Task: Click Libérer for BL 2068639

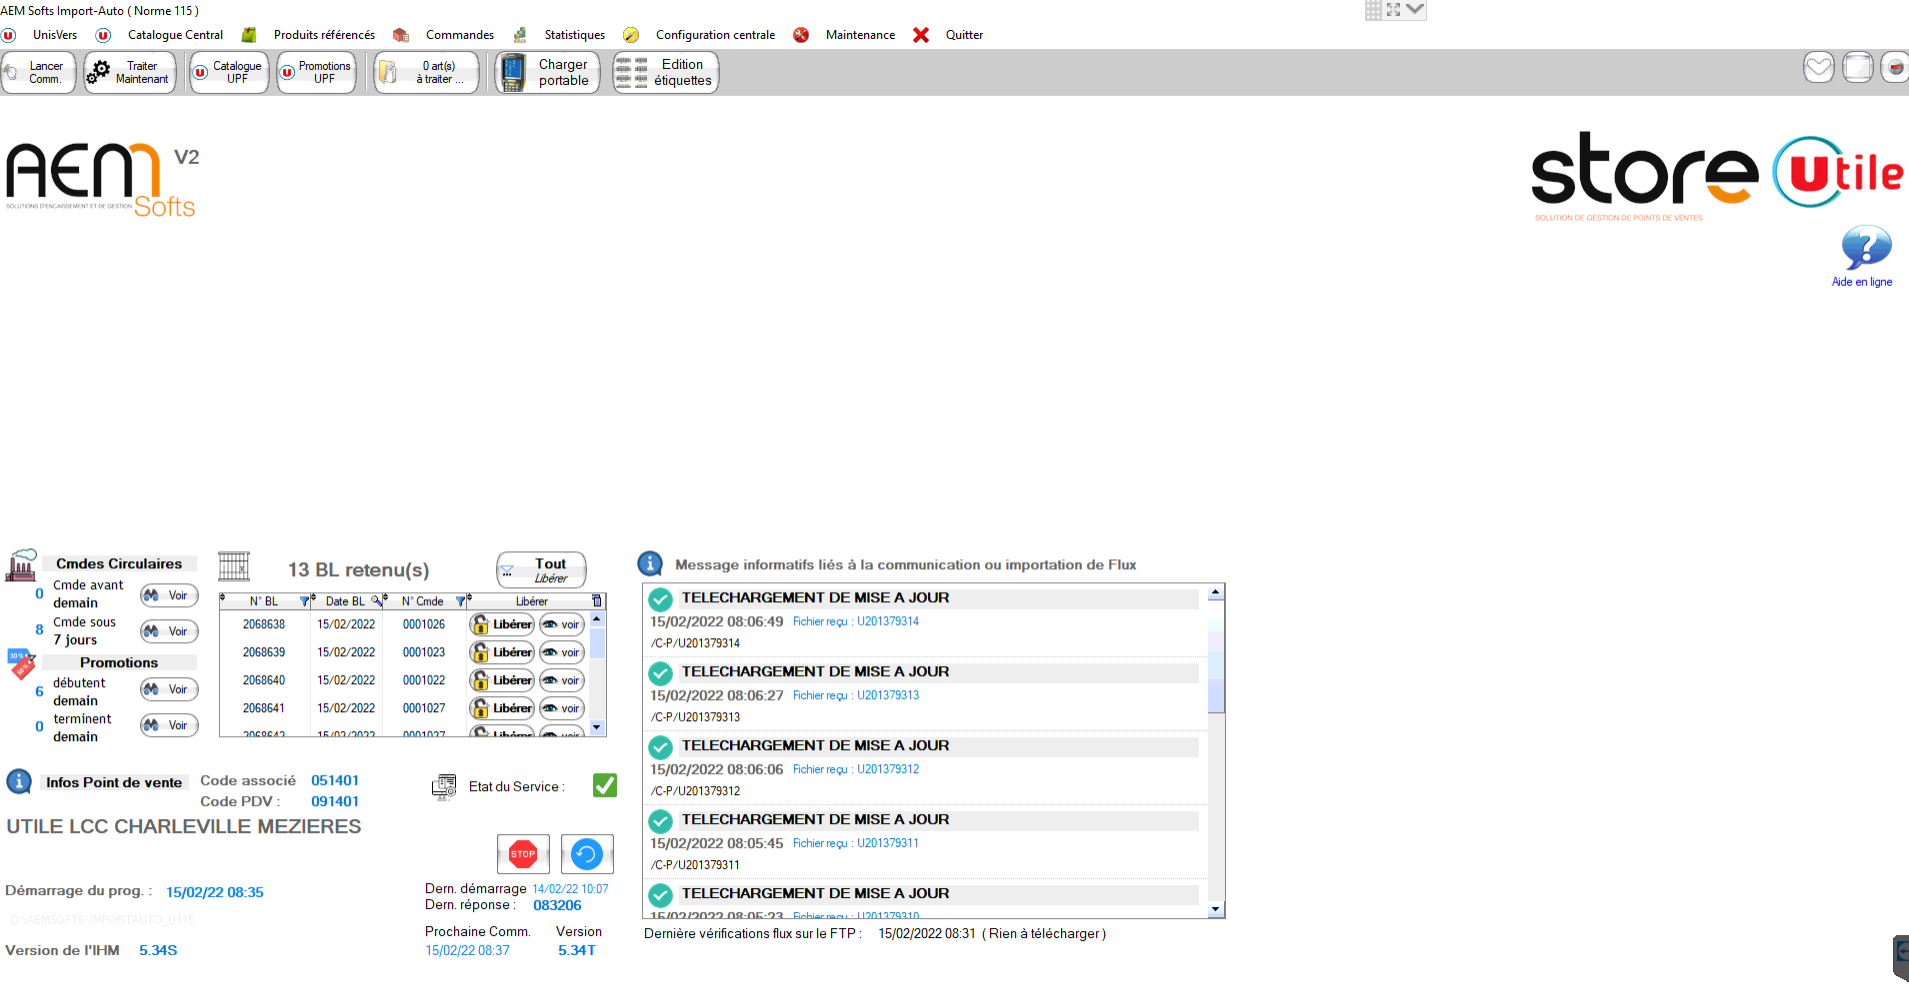Action: [502, 652]
